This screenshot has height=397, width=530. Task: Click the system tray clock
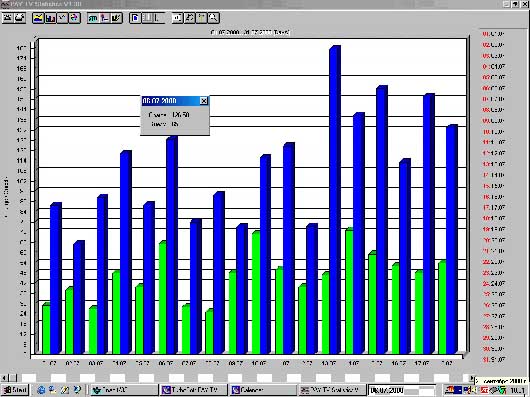point(517,390)
